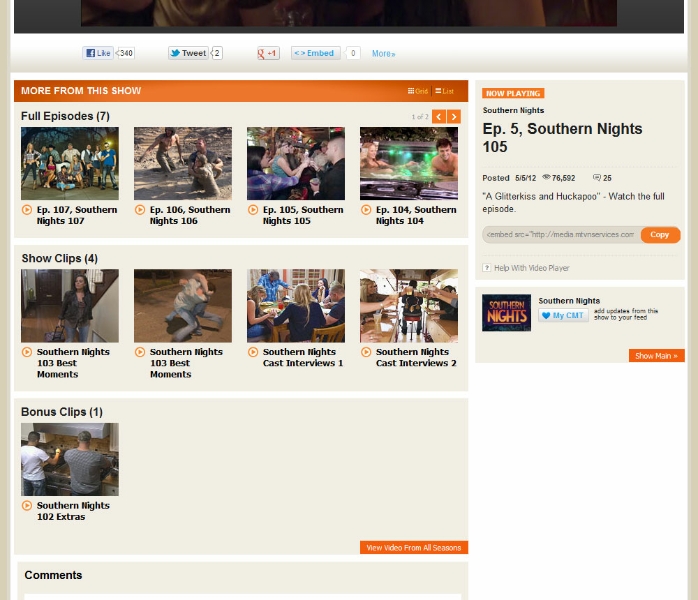Screen dimensions: 698x600
Task: Open the Ep. 106 episode thumbnail
Action: click(x=182, y=163)
